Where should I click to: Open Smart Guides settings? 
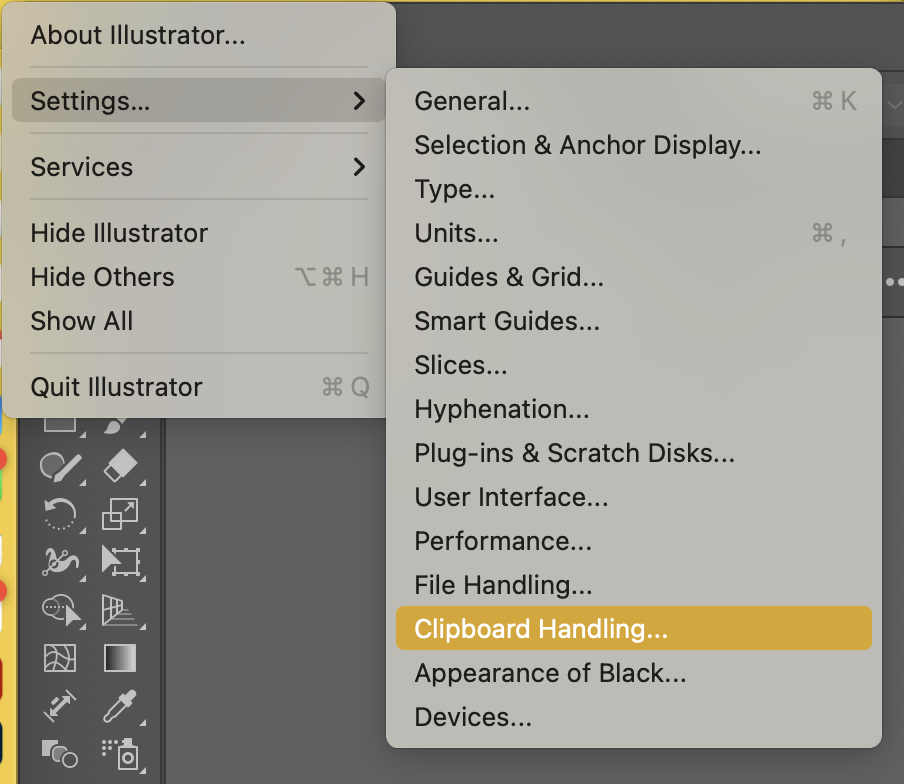click(x=634, y=321)
